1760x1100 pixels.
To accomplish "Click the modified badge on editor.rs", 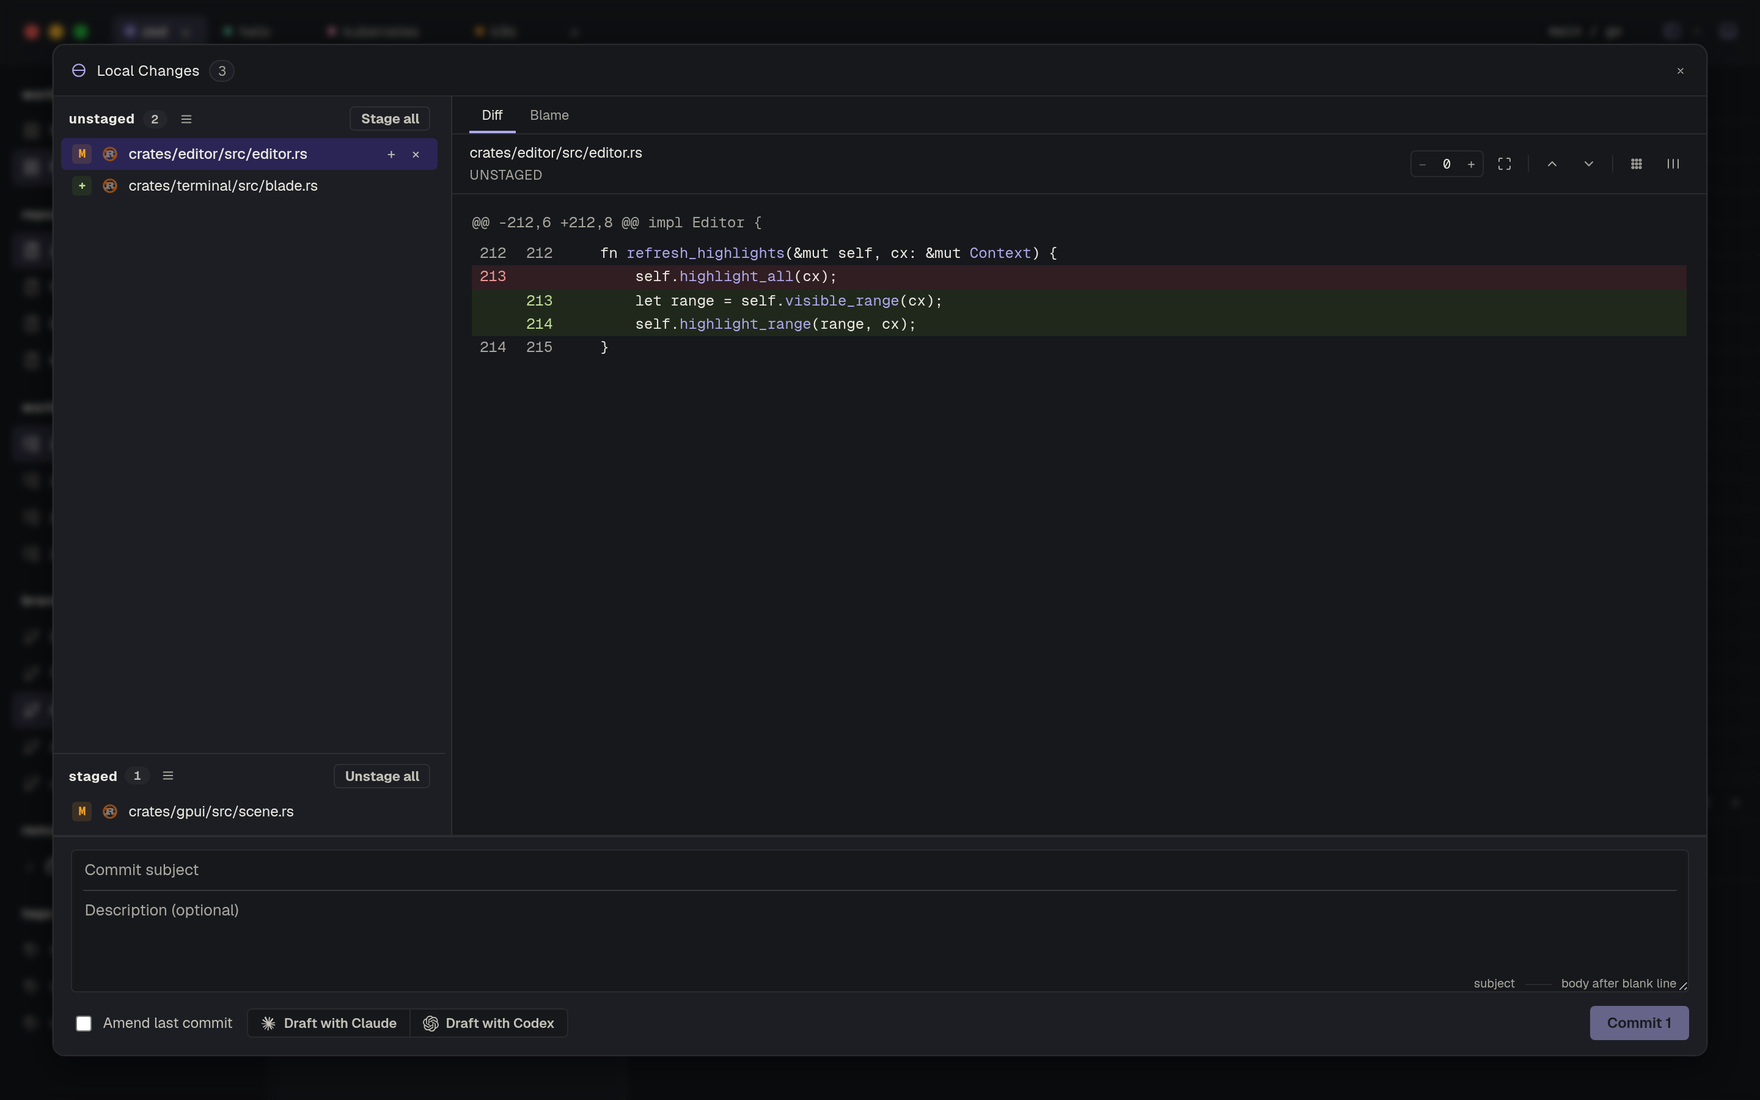I will [82, 154].
